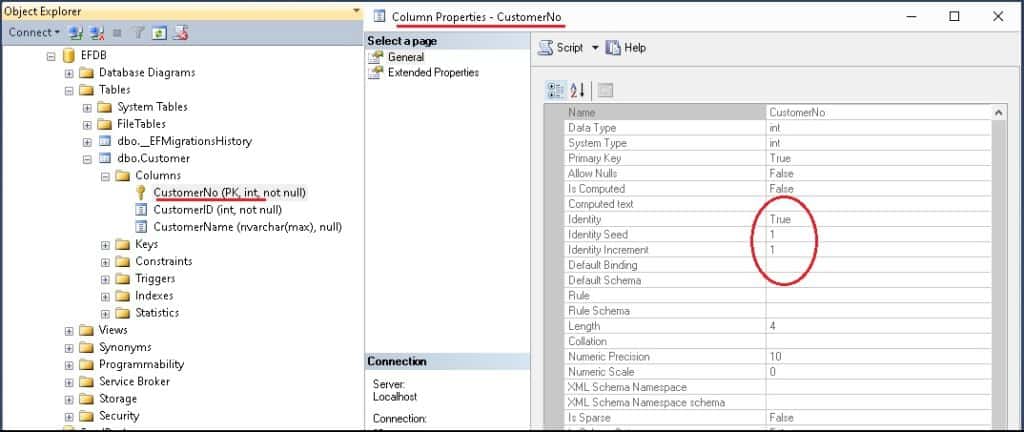Image resolution: width=1024 pixels, height=432 pixels.
Task: Maximize the Column Properties window
Action: [954, 16]
